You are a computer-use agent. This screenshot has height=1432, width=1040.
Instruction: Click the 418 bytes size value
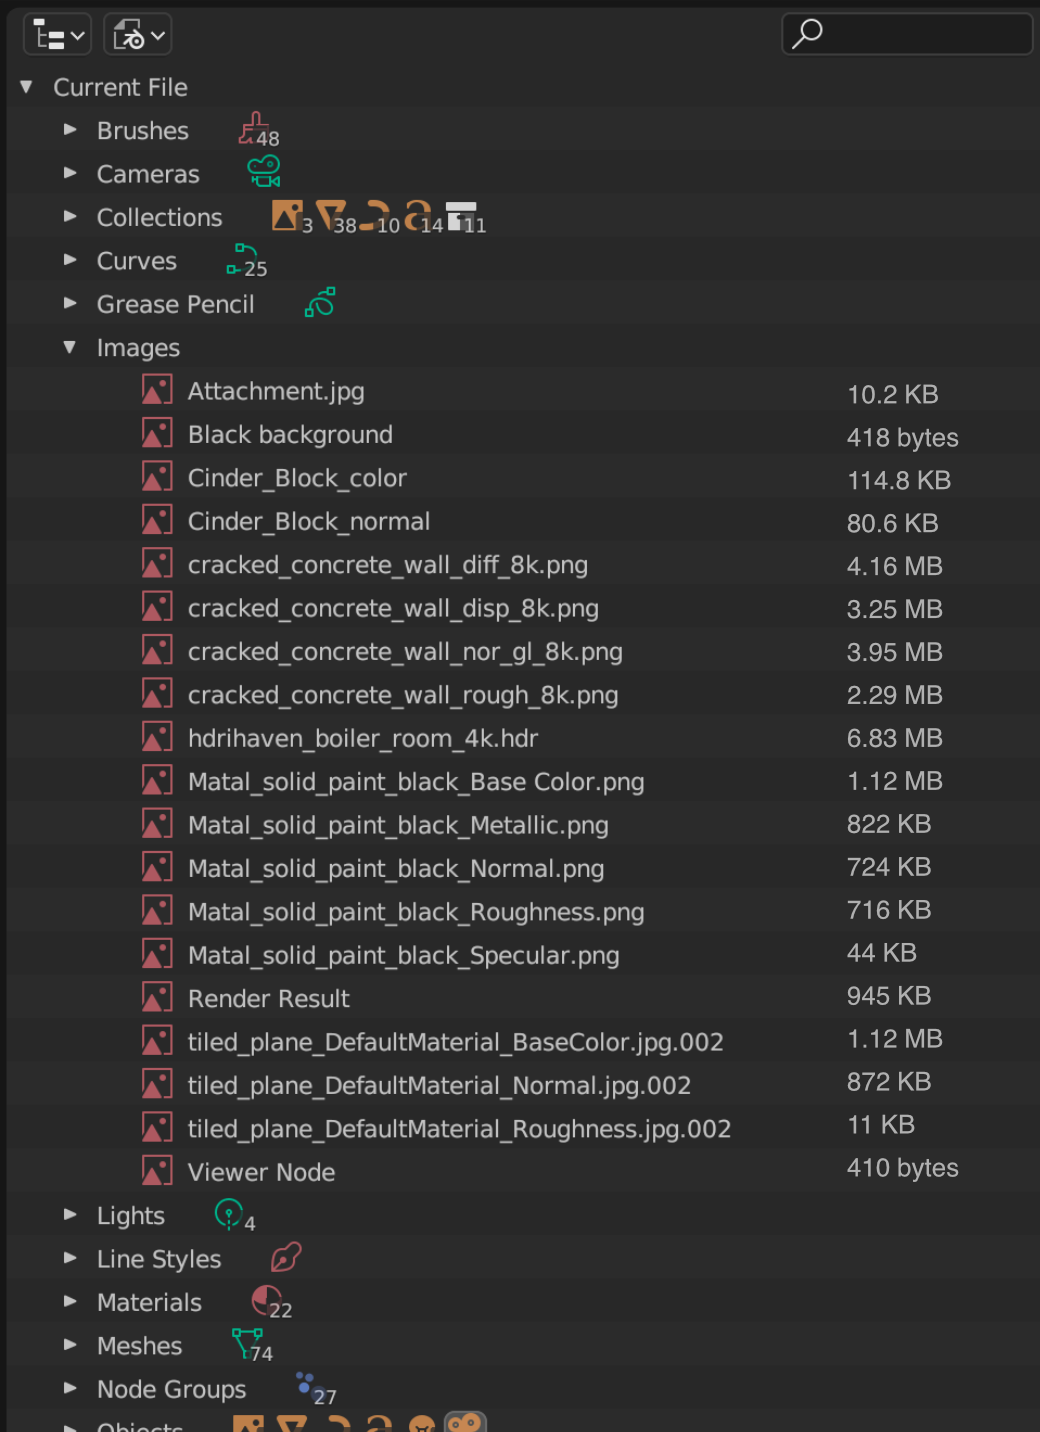(x=902, y=438)
